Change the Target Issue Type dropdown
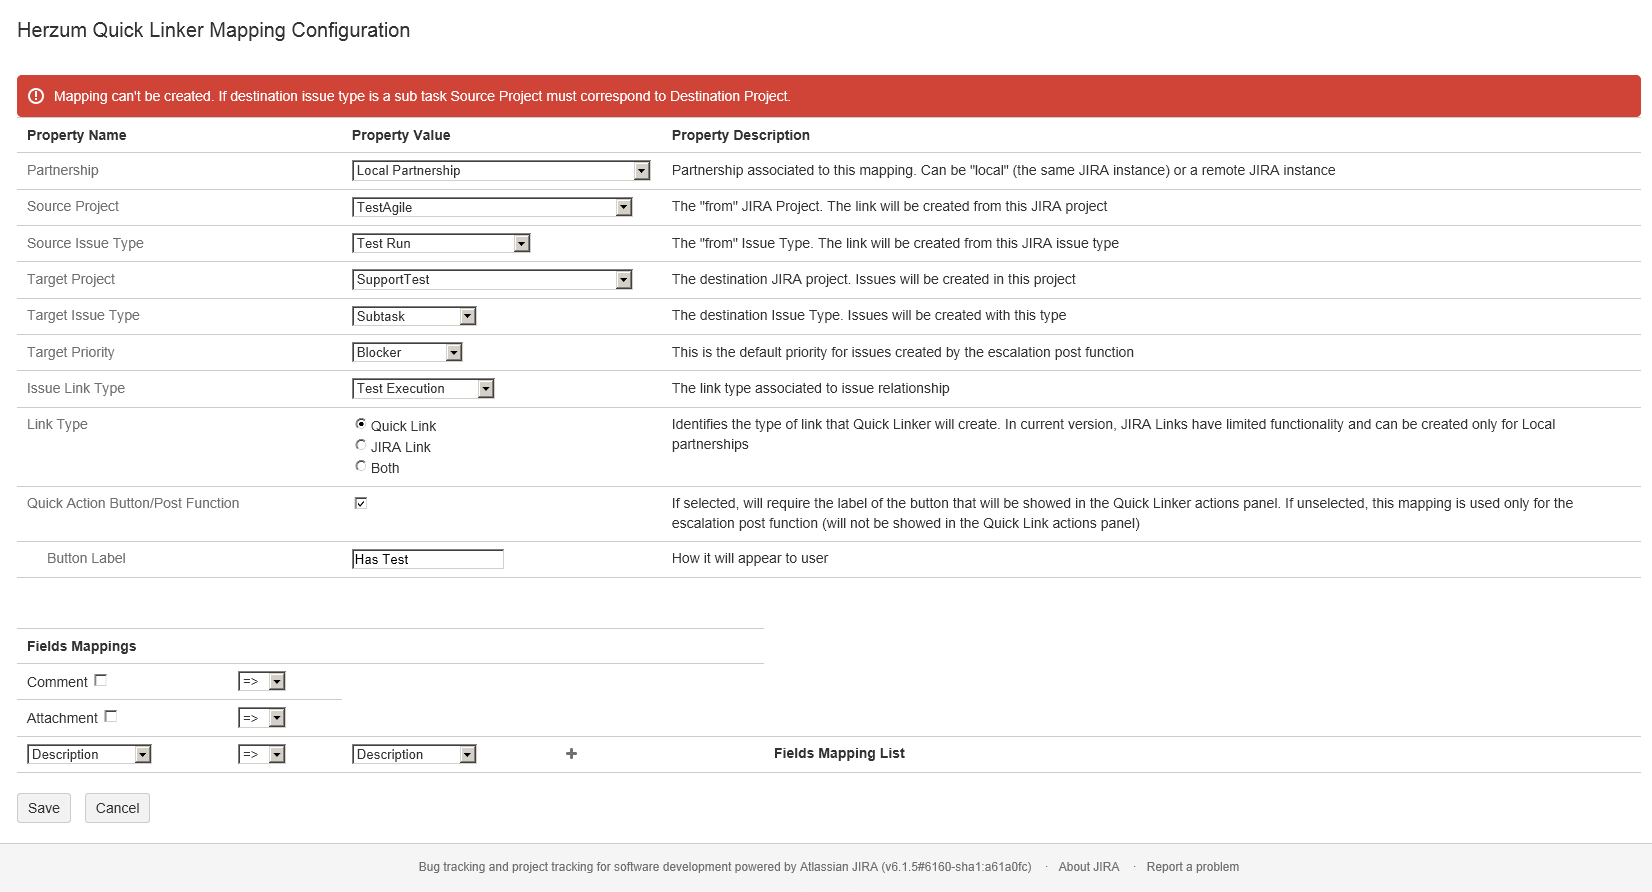The width and height of the screenshot is (1652, 892). click(414, 316)
